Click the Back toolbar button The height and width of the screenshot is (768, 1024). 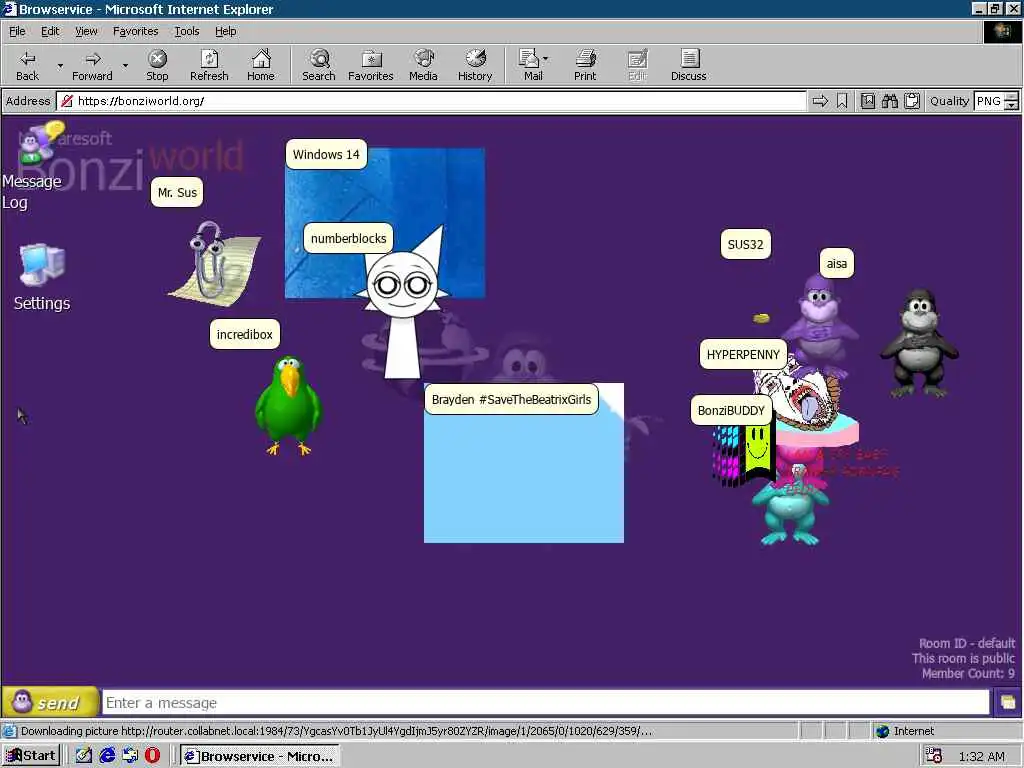pyautogui.click(x=27, y=65)
